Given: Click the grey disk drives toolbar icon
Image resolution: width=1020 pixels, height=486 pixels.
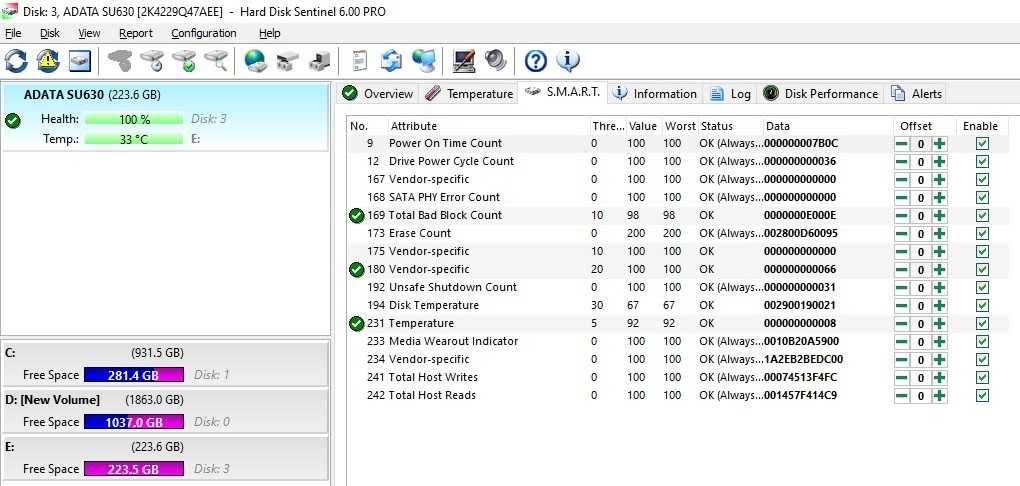Looking at the screenshot, I should 288,61.
